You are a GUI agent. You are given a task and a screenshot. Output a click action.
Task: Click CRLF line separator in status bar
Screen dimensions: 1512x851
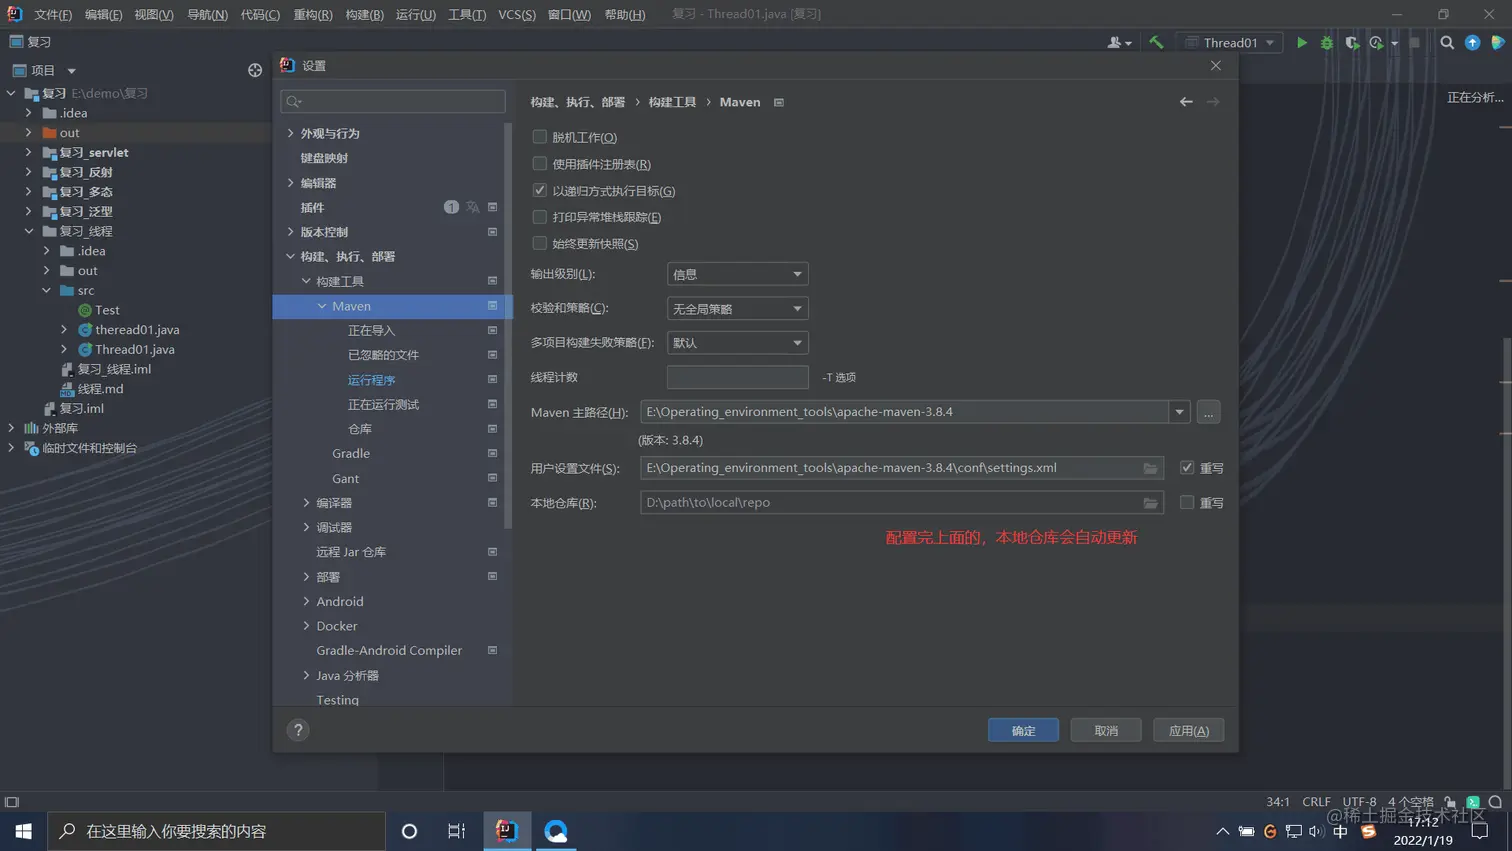pos(1316,802)
